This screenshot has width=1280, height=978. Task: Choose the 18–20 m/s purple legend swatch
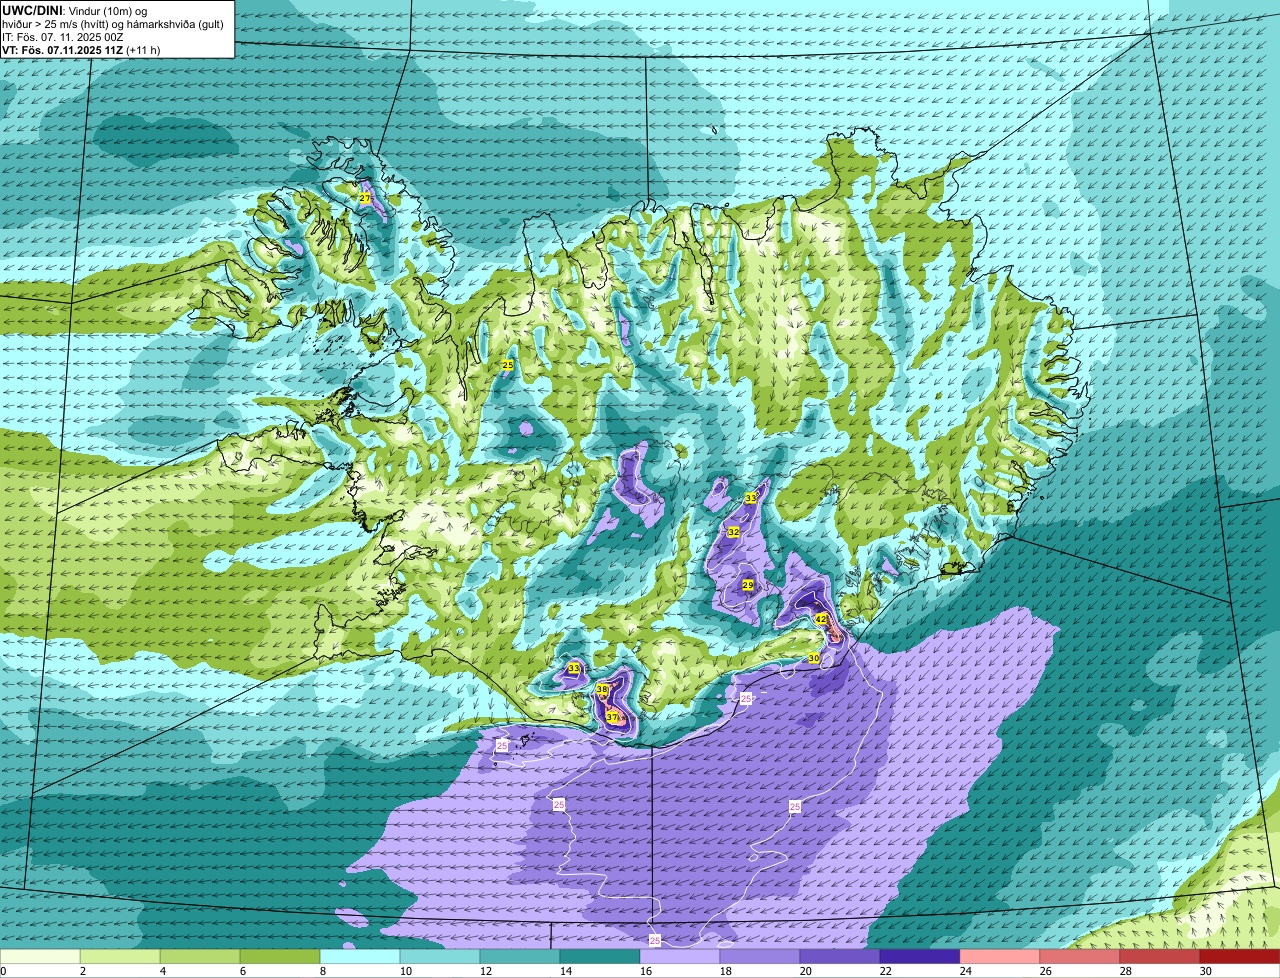tap(761, 957)
